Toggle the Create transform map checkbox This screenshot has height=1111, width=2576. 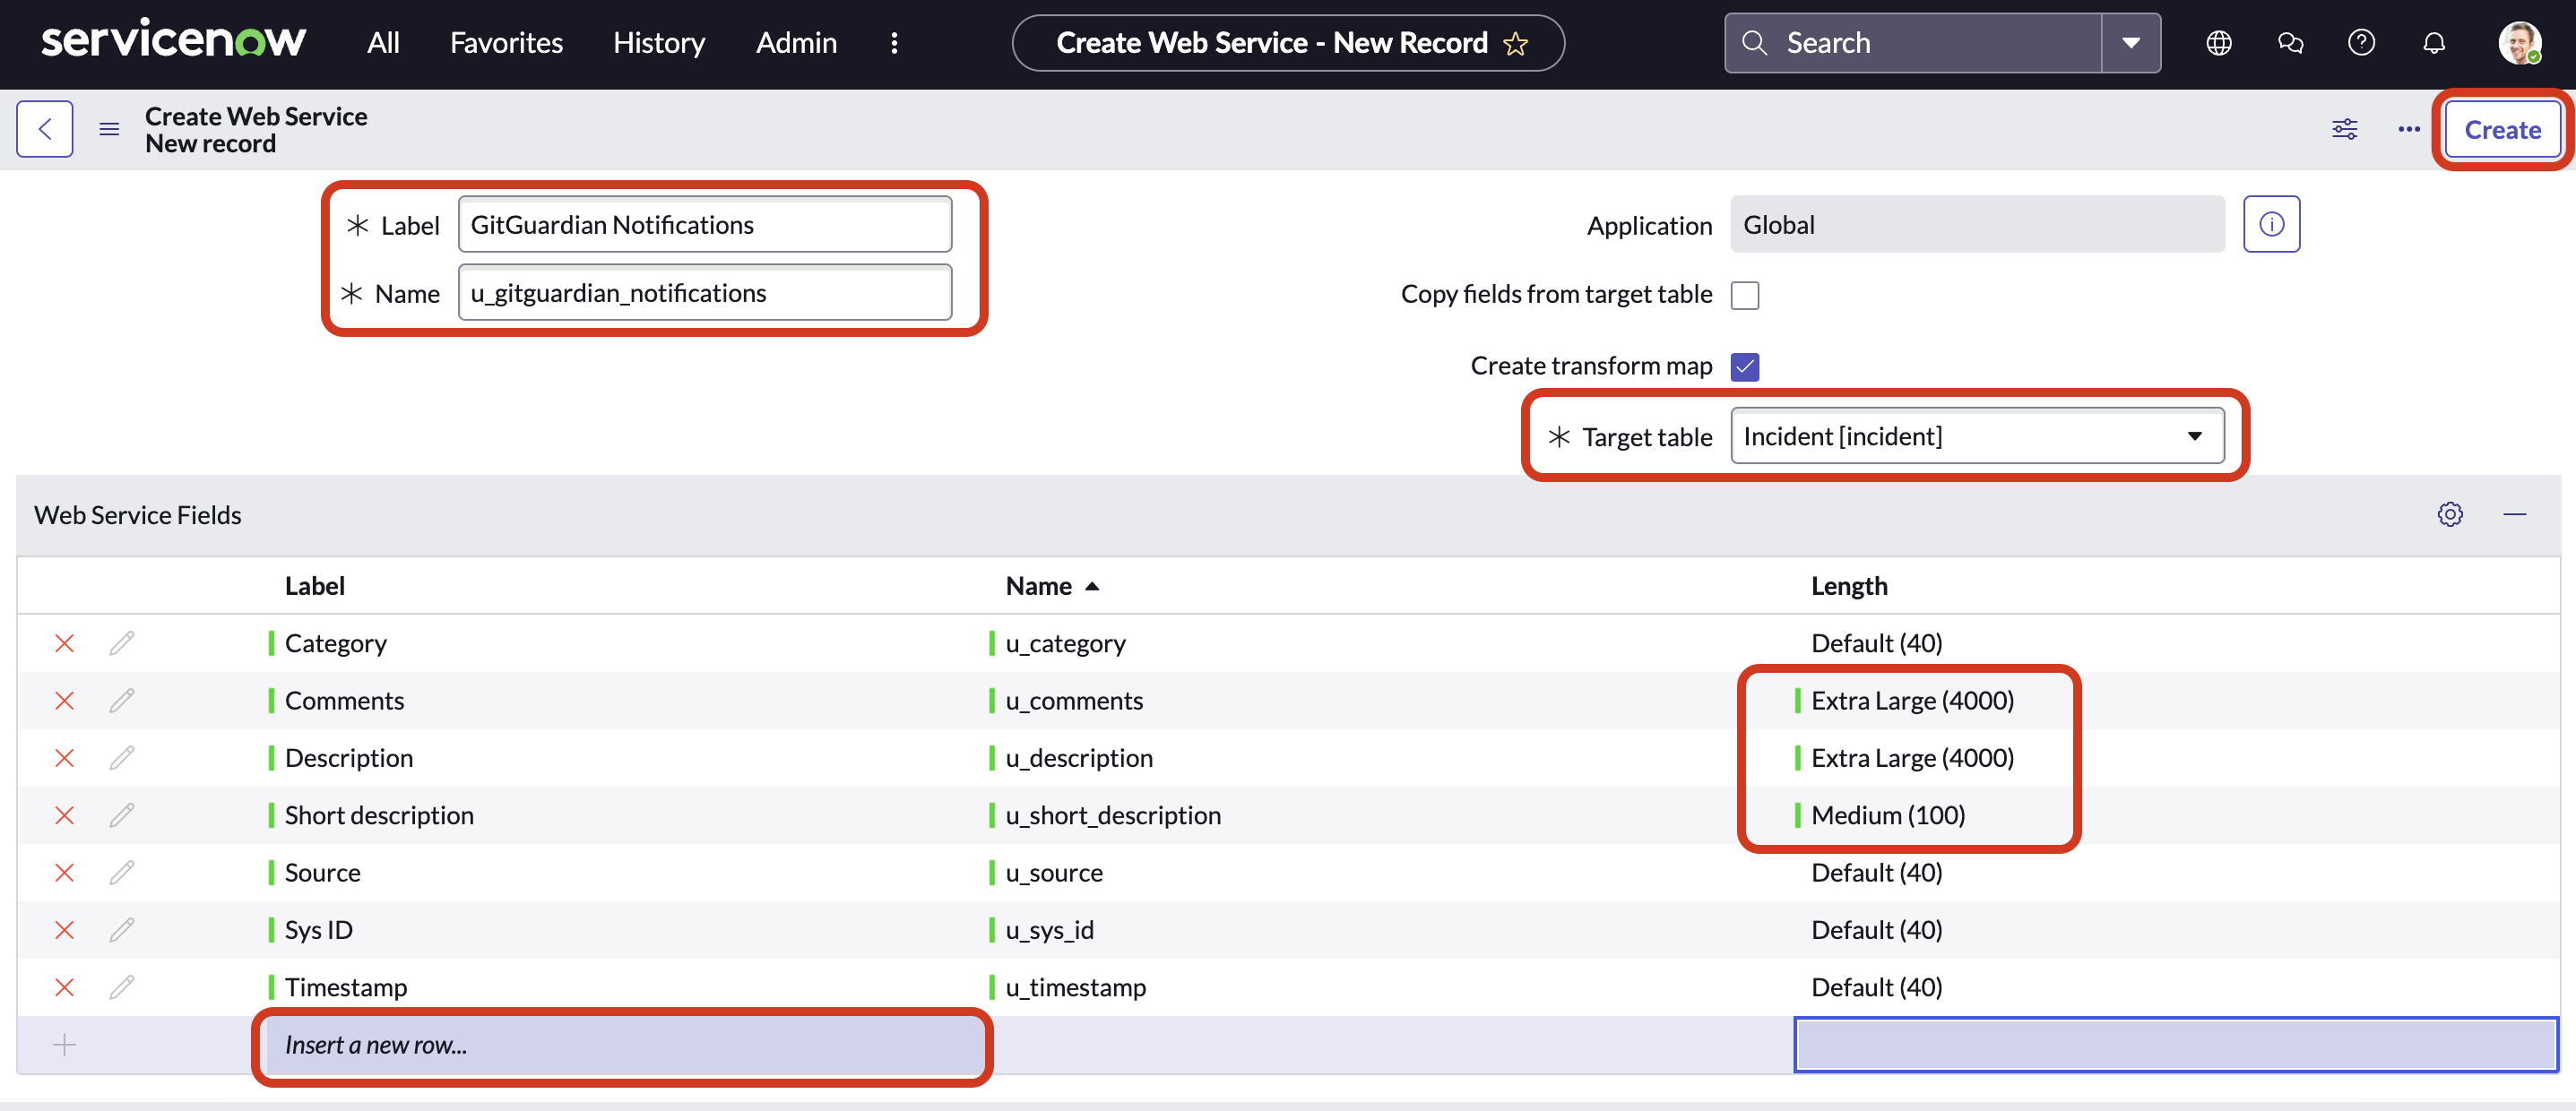pyautogui.click(x=1746, y=365)
